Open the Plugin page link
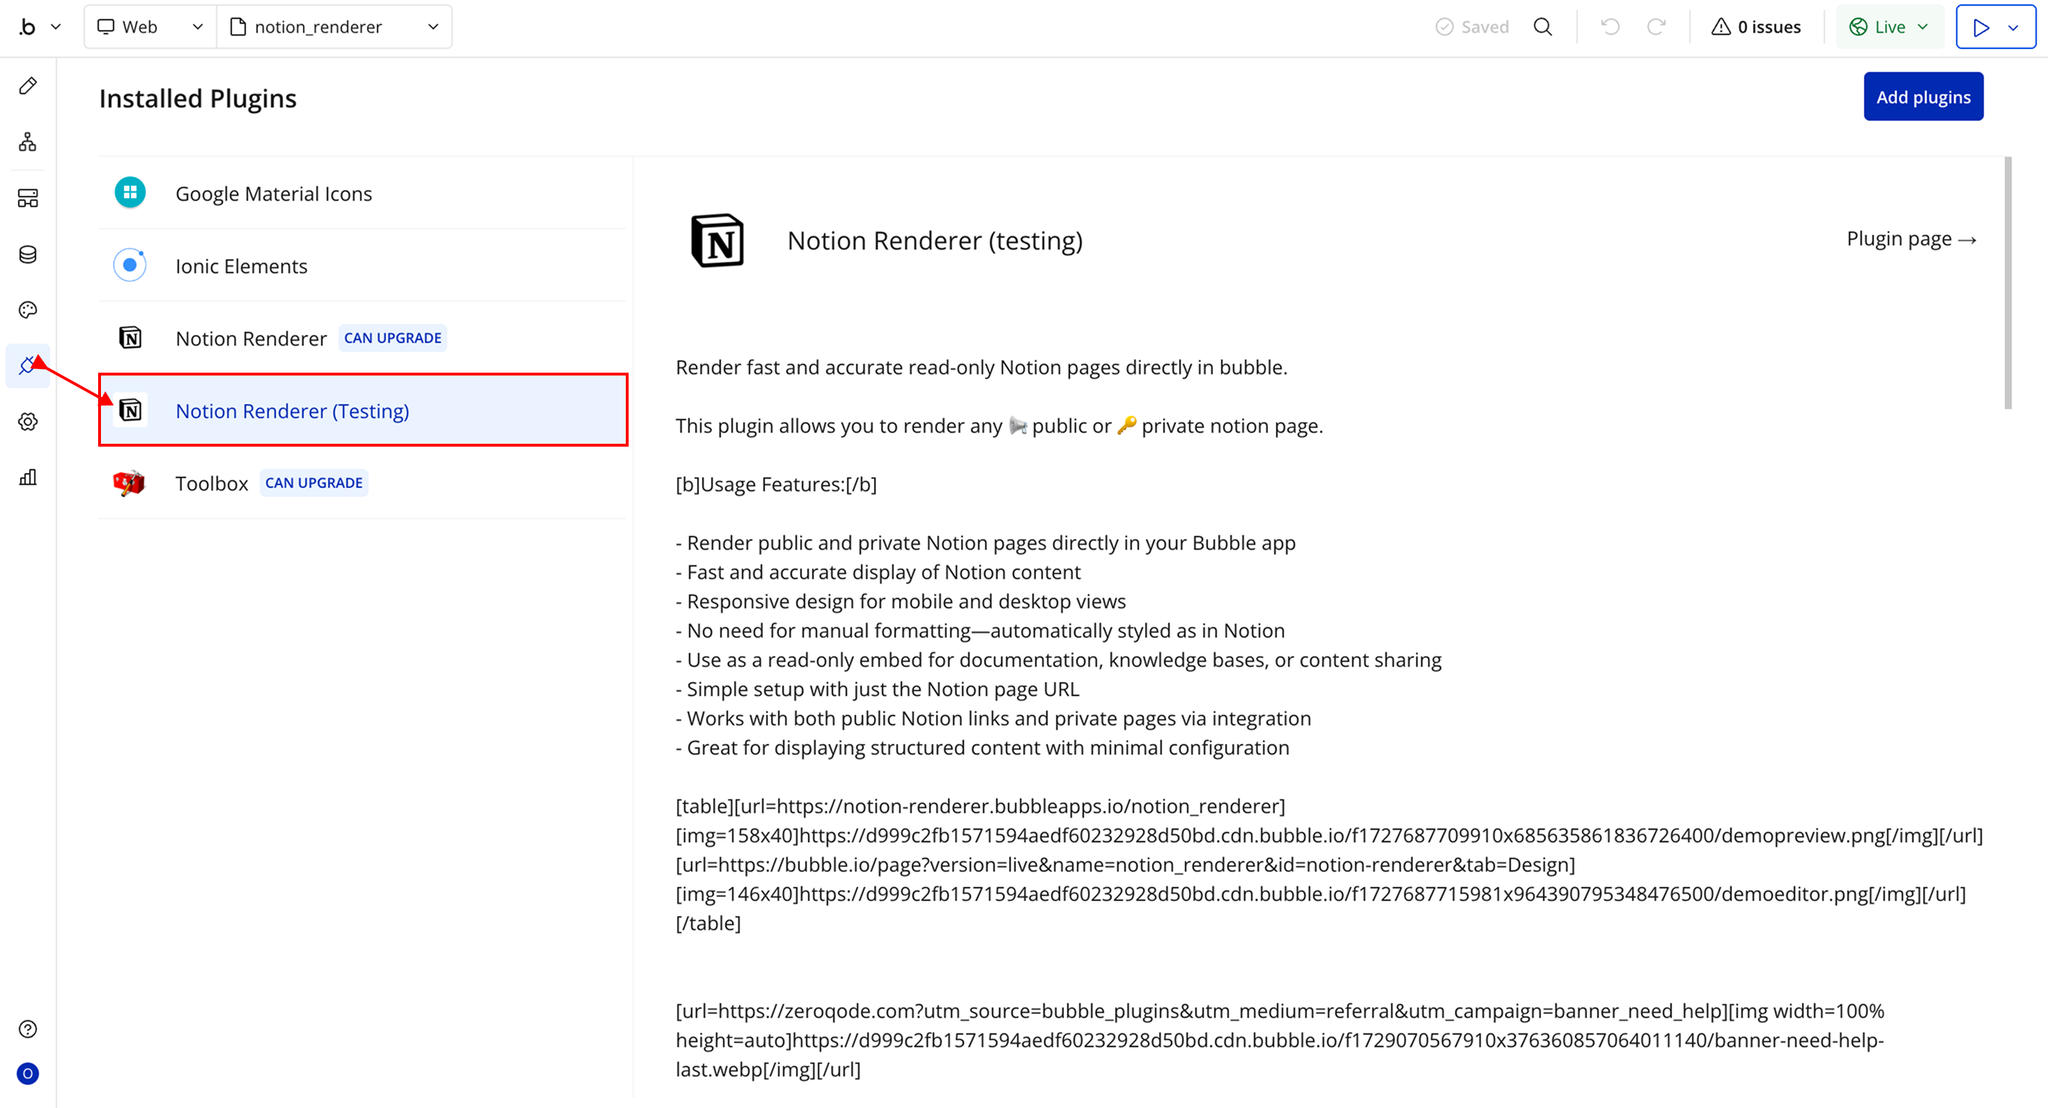 coord(1910,239)
